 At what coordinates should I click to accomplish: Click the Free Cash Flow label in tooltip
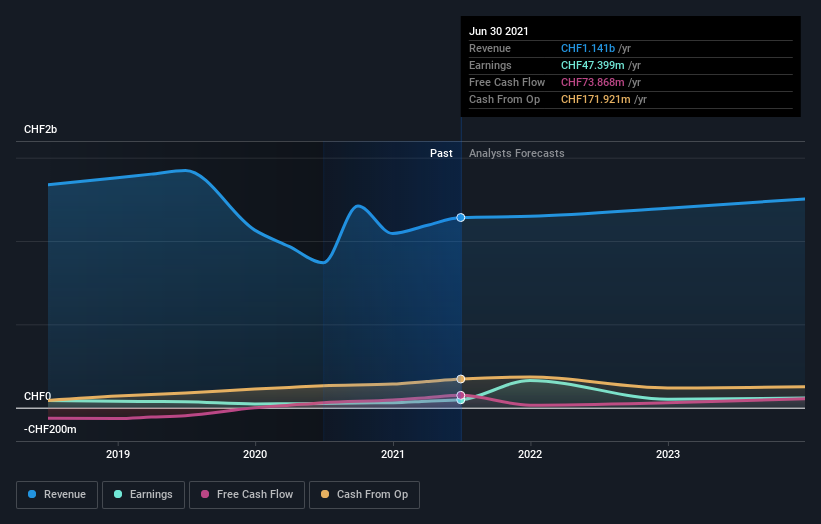pyautogui.click(x=507, y=82)
